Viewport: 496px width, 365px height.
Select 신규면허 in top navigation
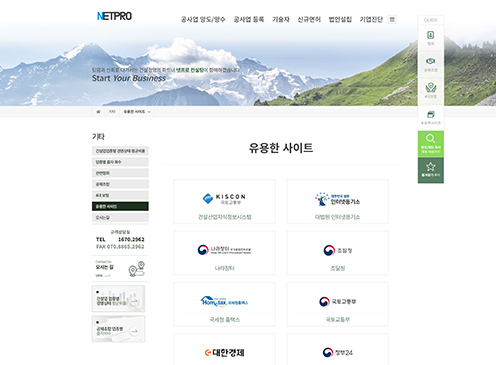[x=309, y=20]
